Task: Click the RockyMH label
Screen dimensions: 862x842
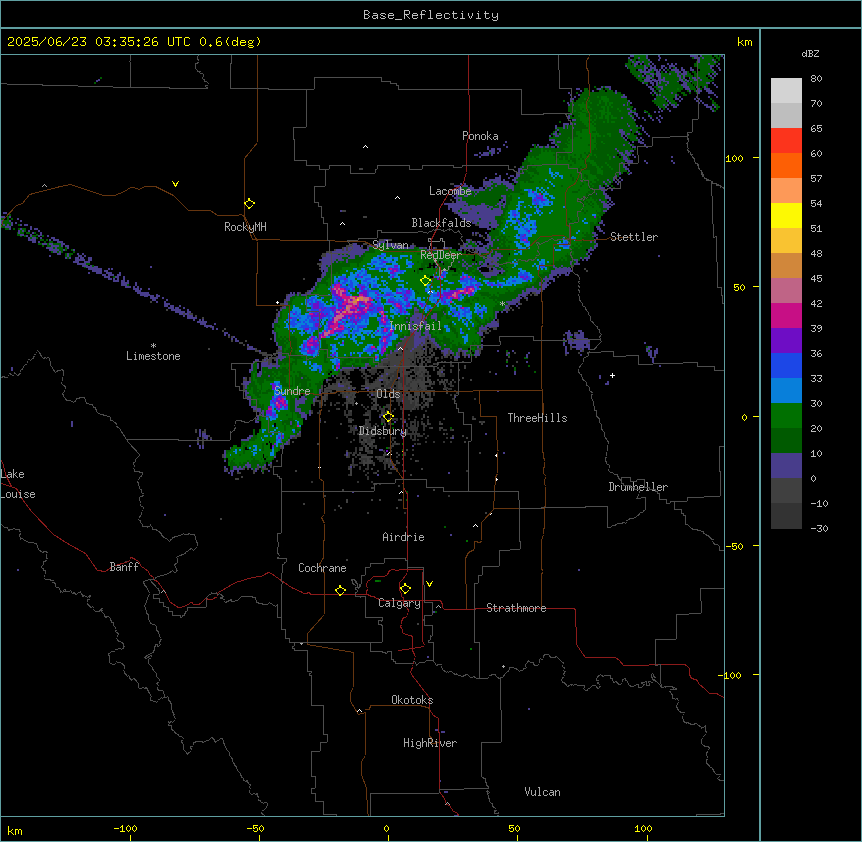Action: point(245,227)
